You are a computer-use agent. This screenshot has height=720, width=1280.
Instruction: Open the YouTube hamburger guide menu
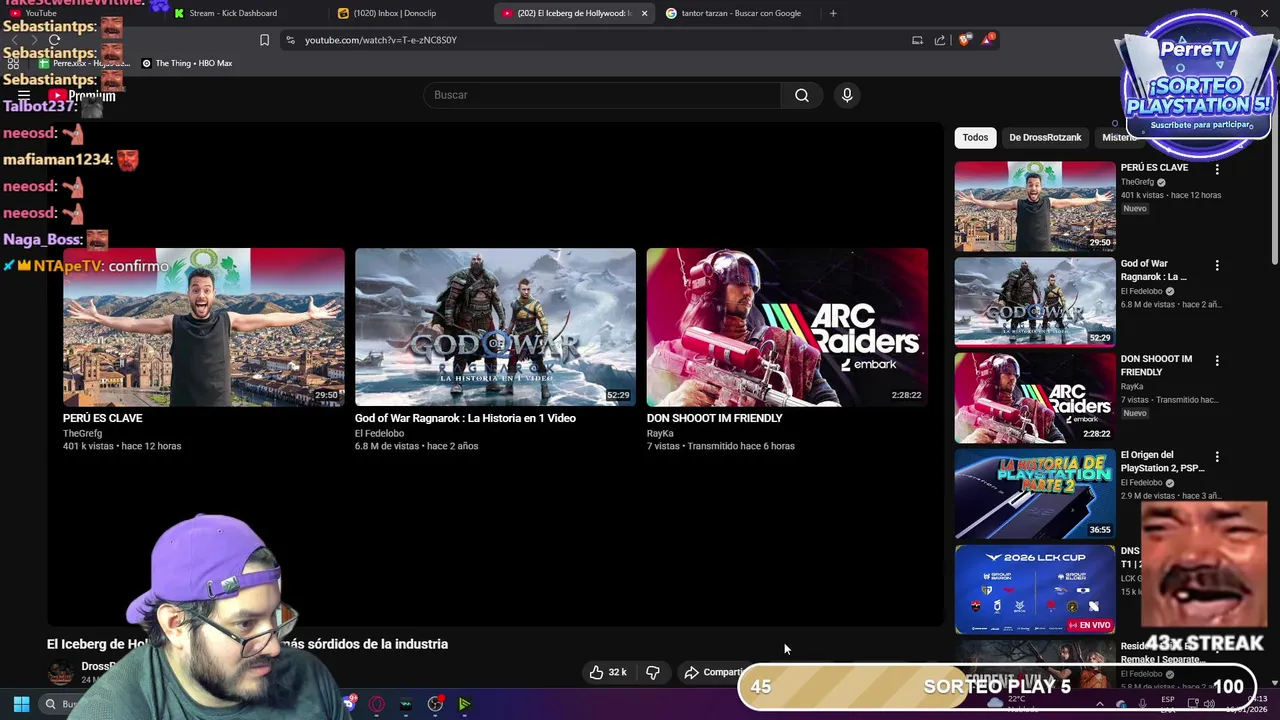click(24, 96)
